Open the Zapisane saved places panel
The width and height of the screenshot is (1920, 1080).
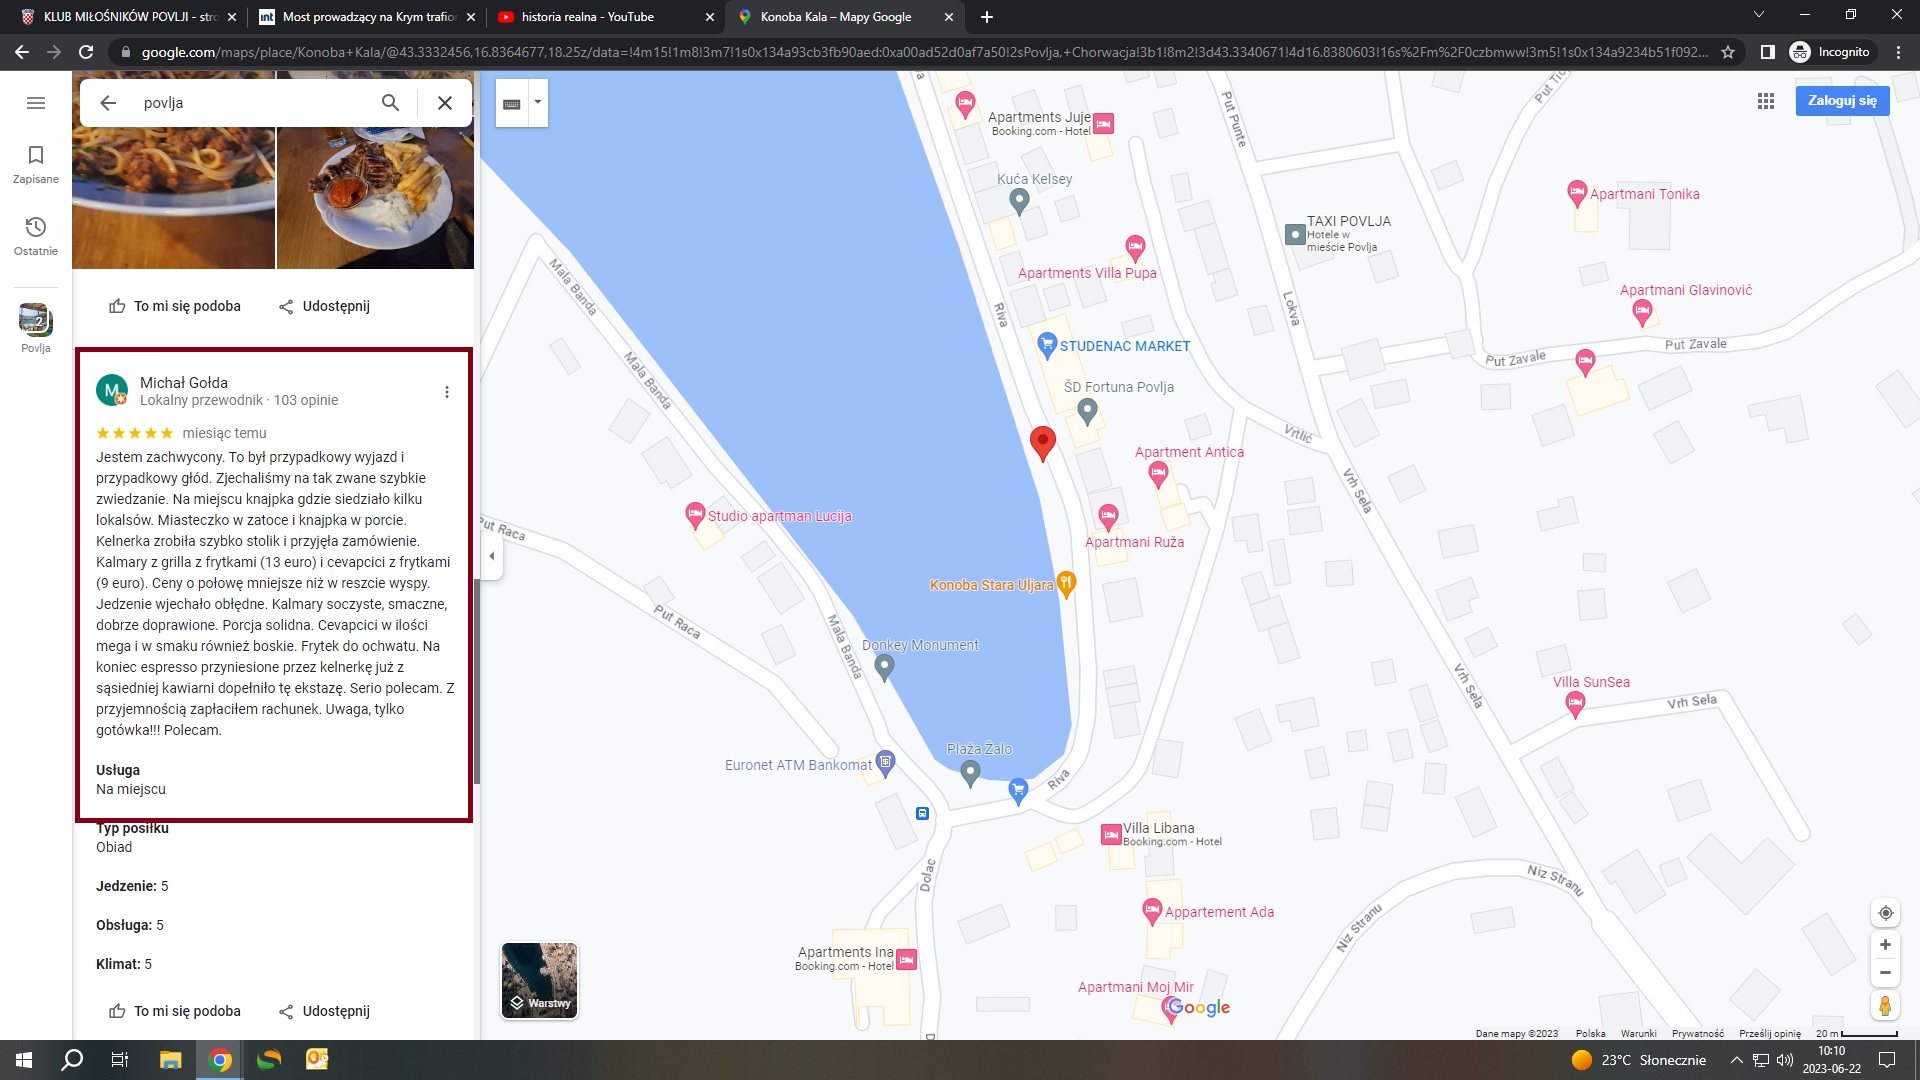pos(36,163)
